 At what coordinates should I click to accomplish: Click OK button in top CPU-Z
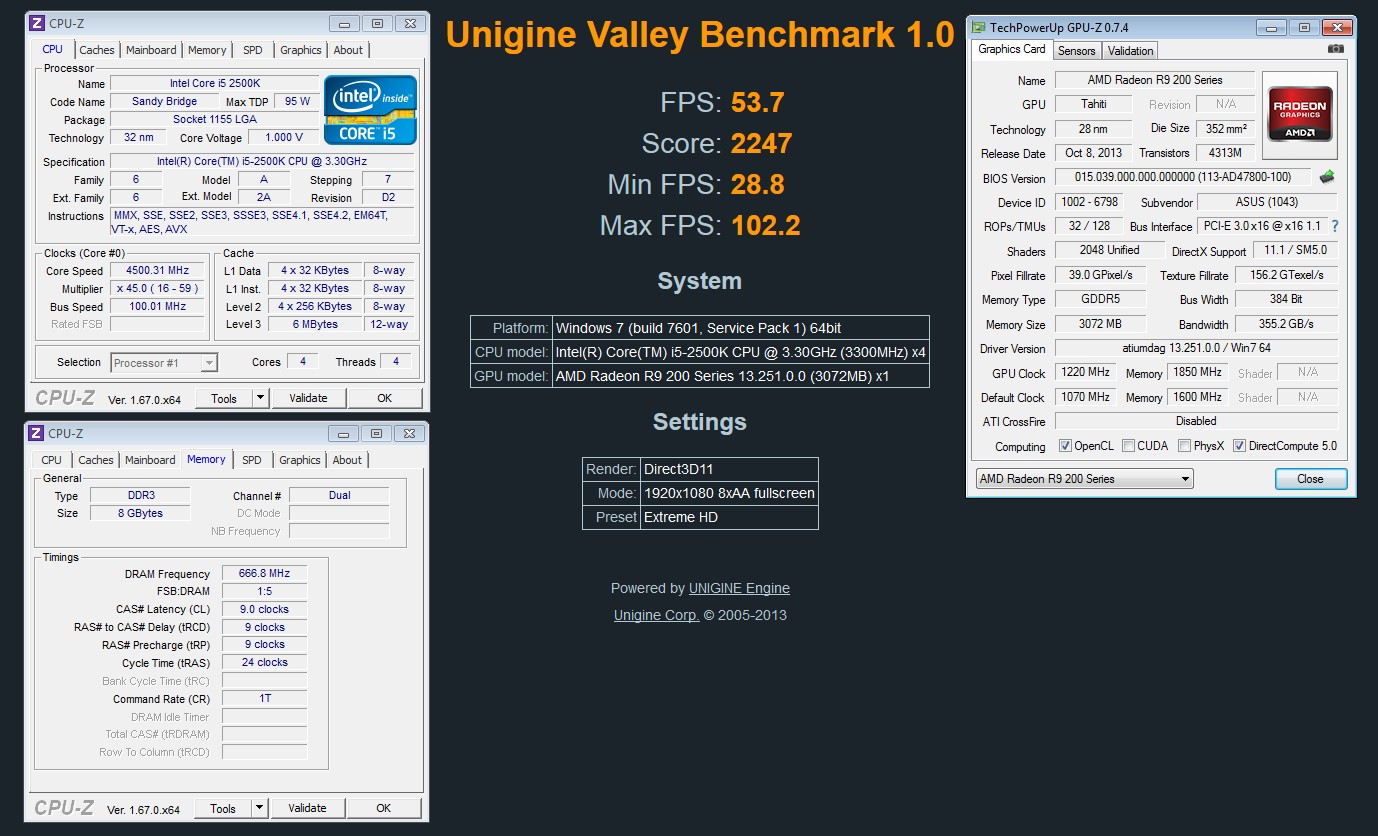pos(385,398)
